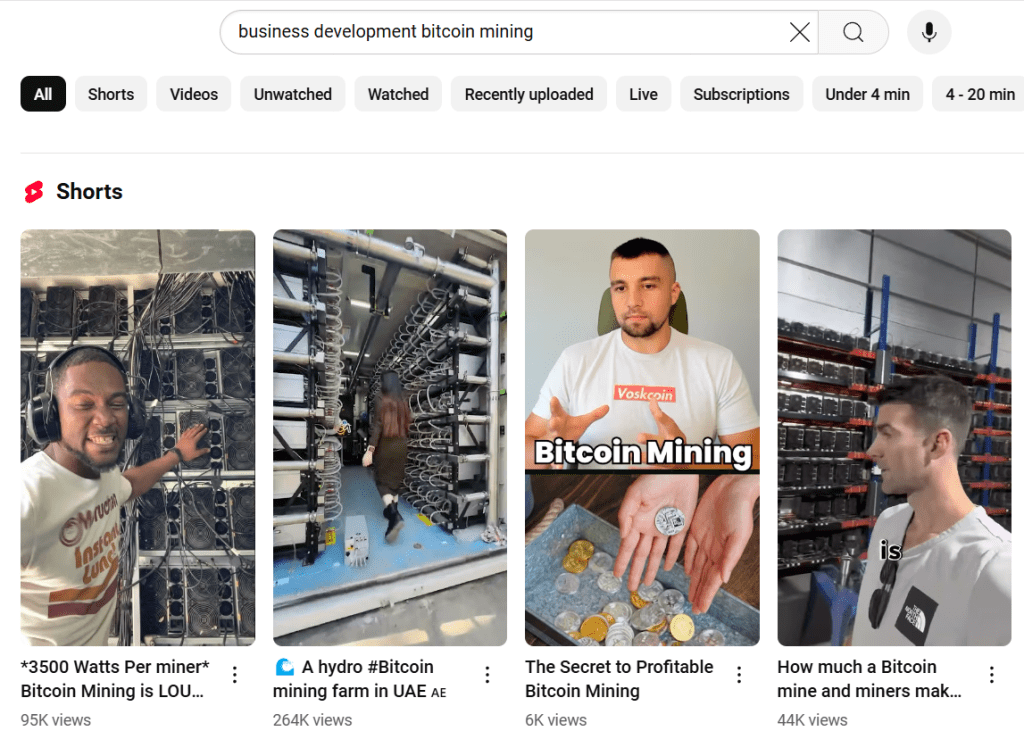Select the Under 4 min duration filter

pyautogui.click(x=867, y=93)
